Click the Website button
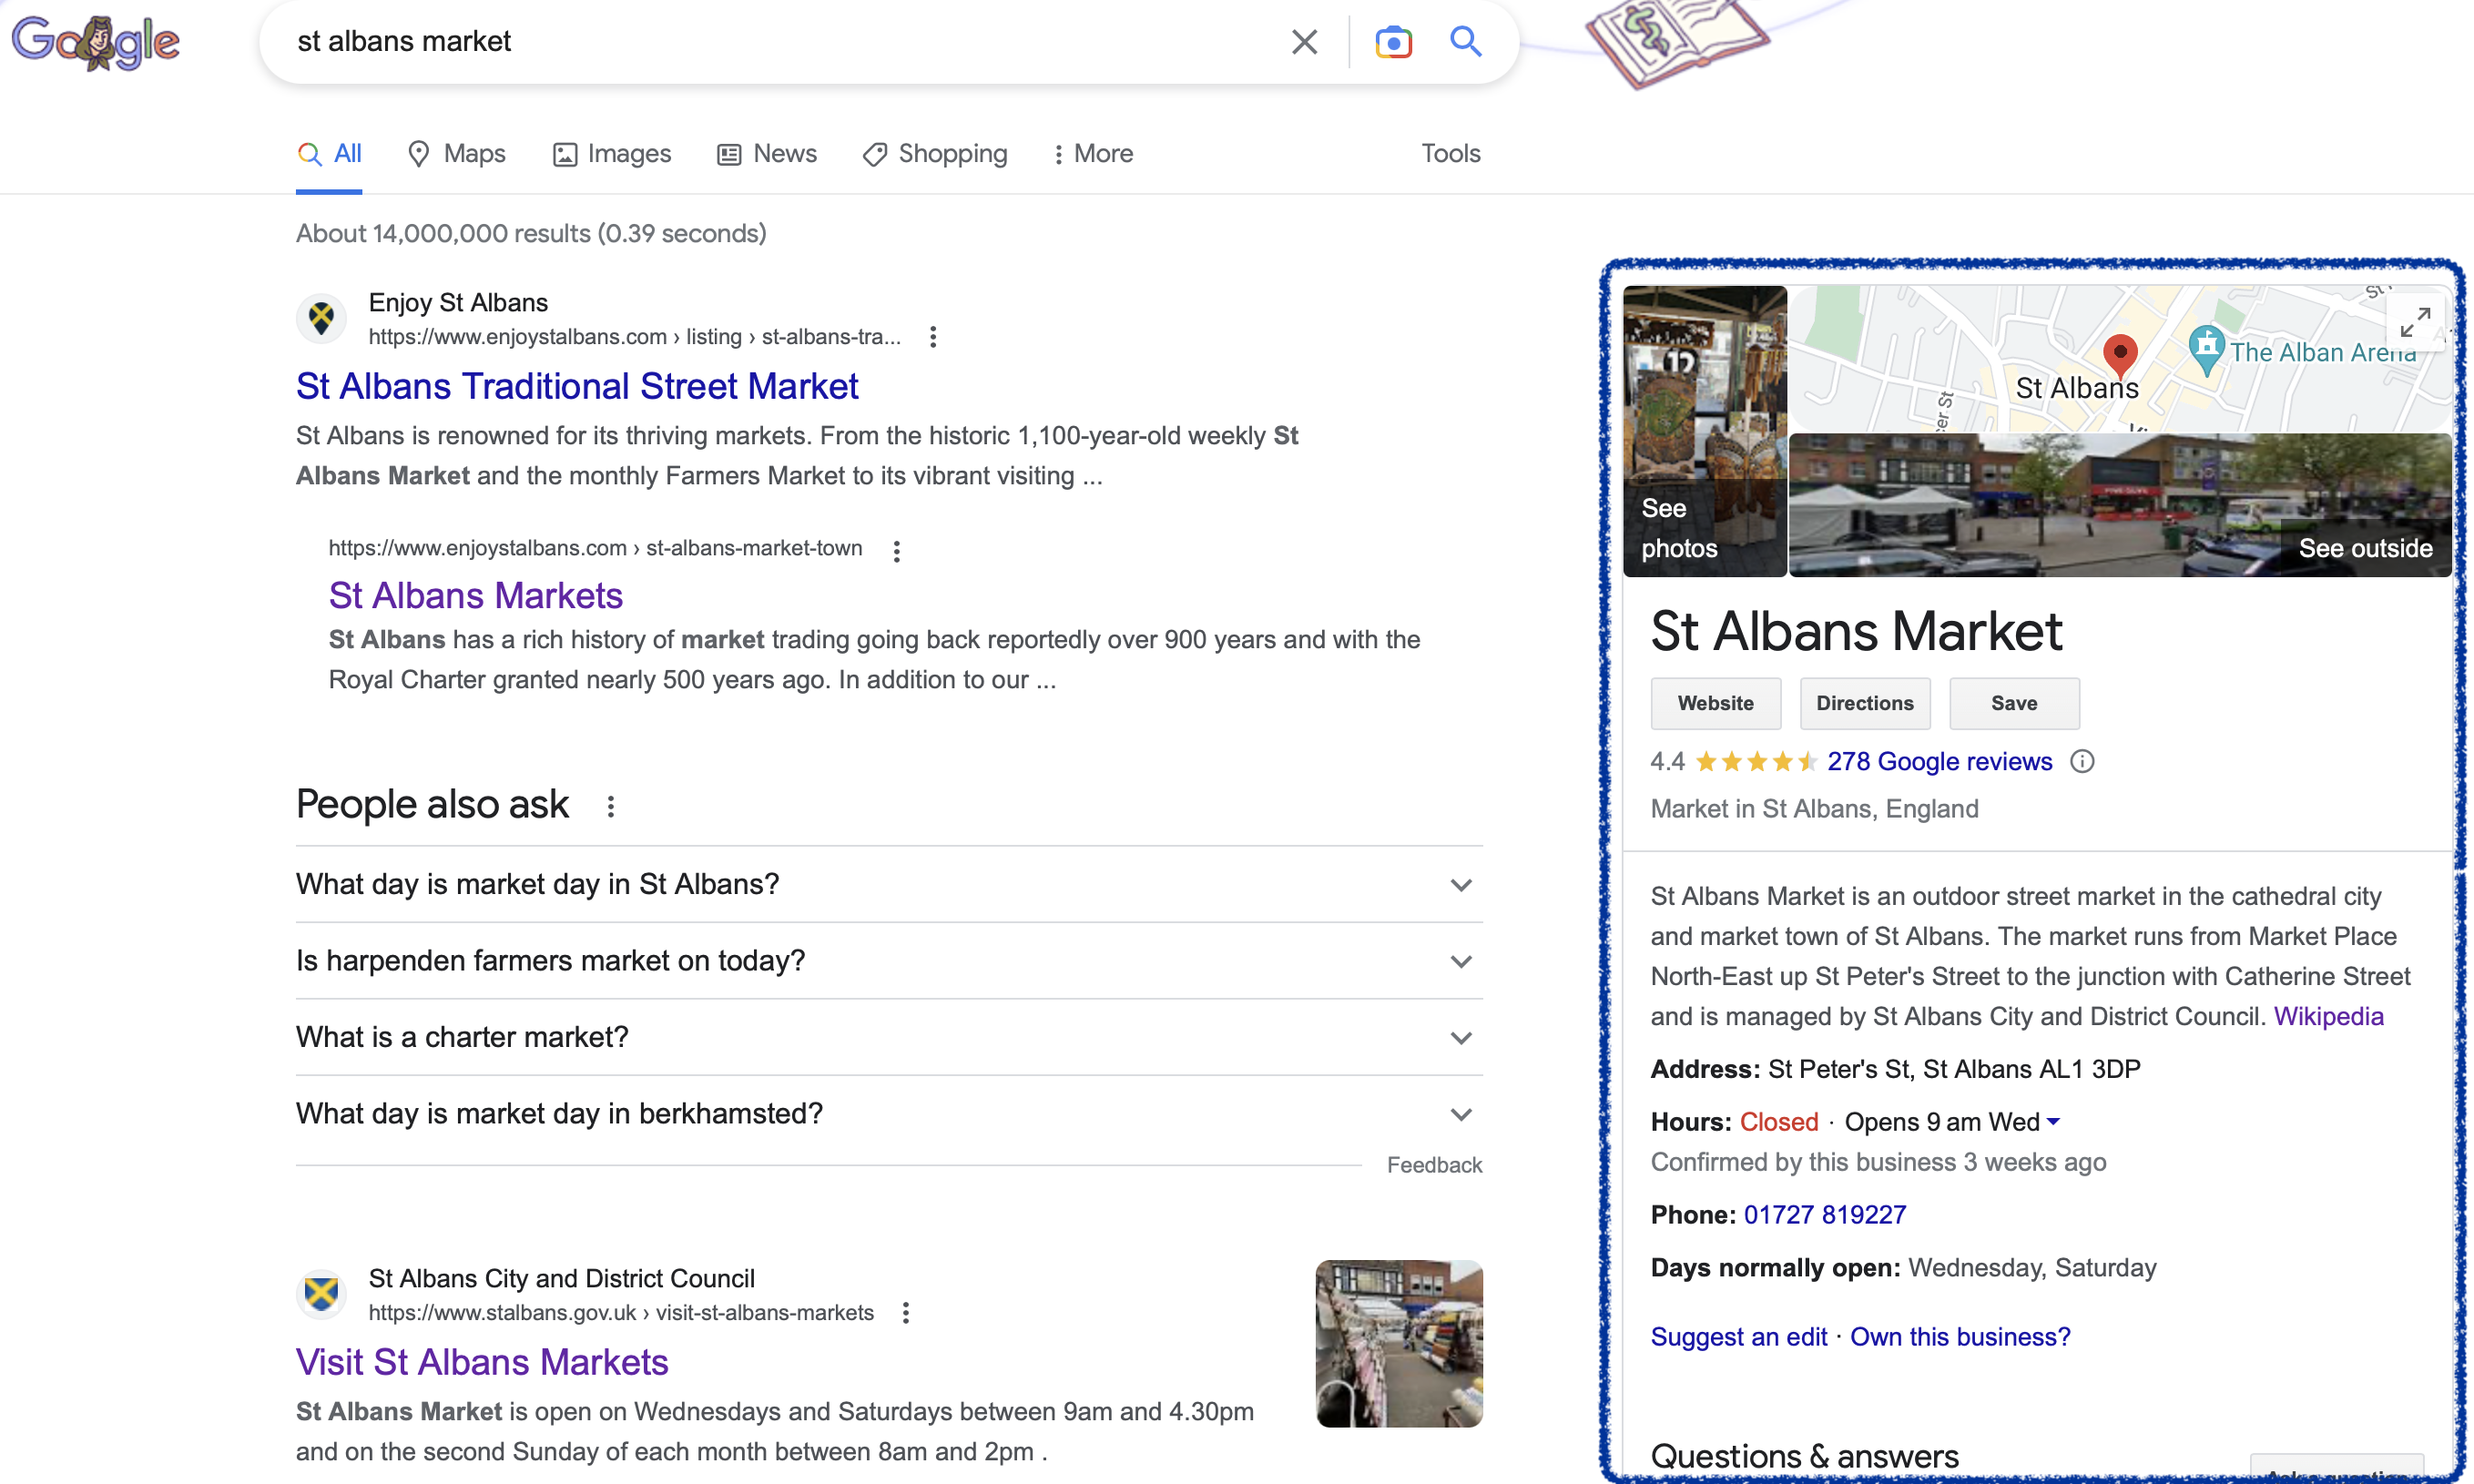 [x=1716, y=704]
